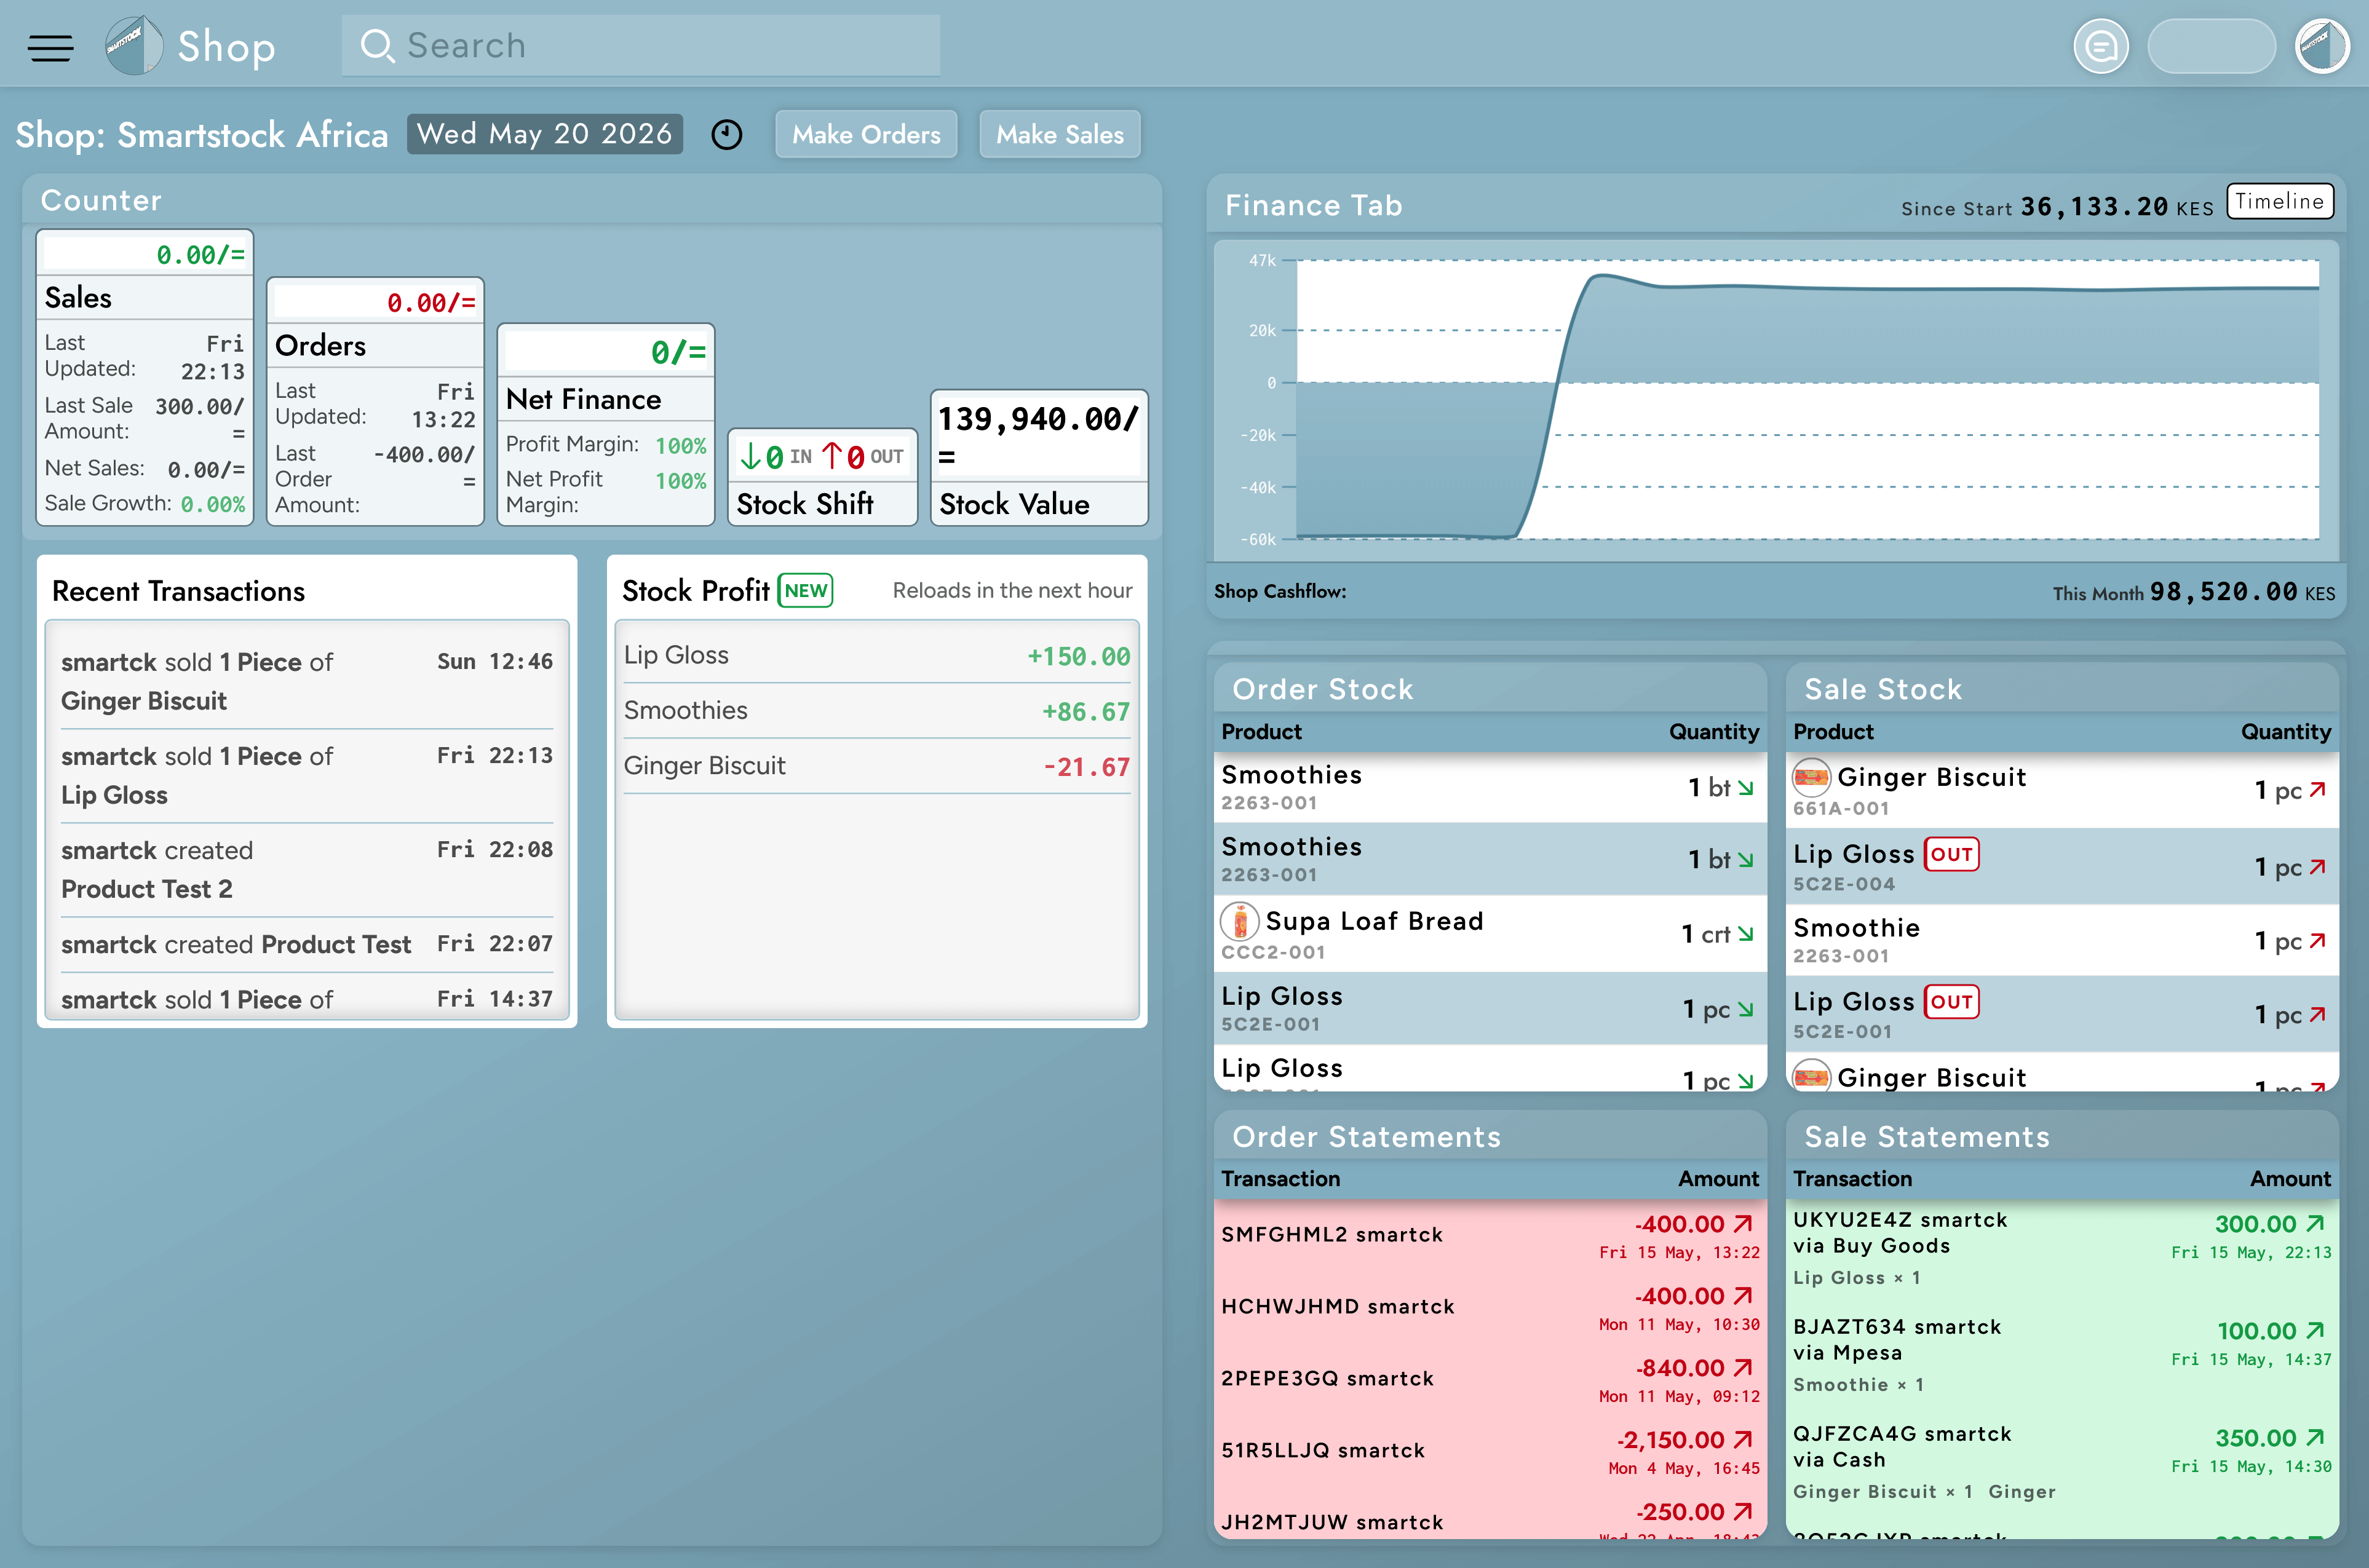Click Counter panel heading

pyautogui.click(x=101, y=200)
